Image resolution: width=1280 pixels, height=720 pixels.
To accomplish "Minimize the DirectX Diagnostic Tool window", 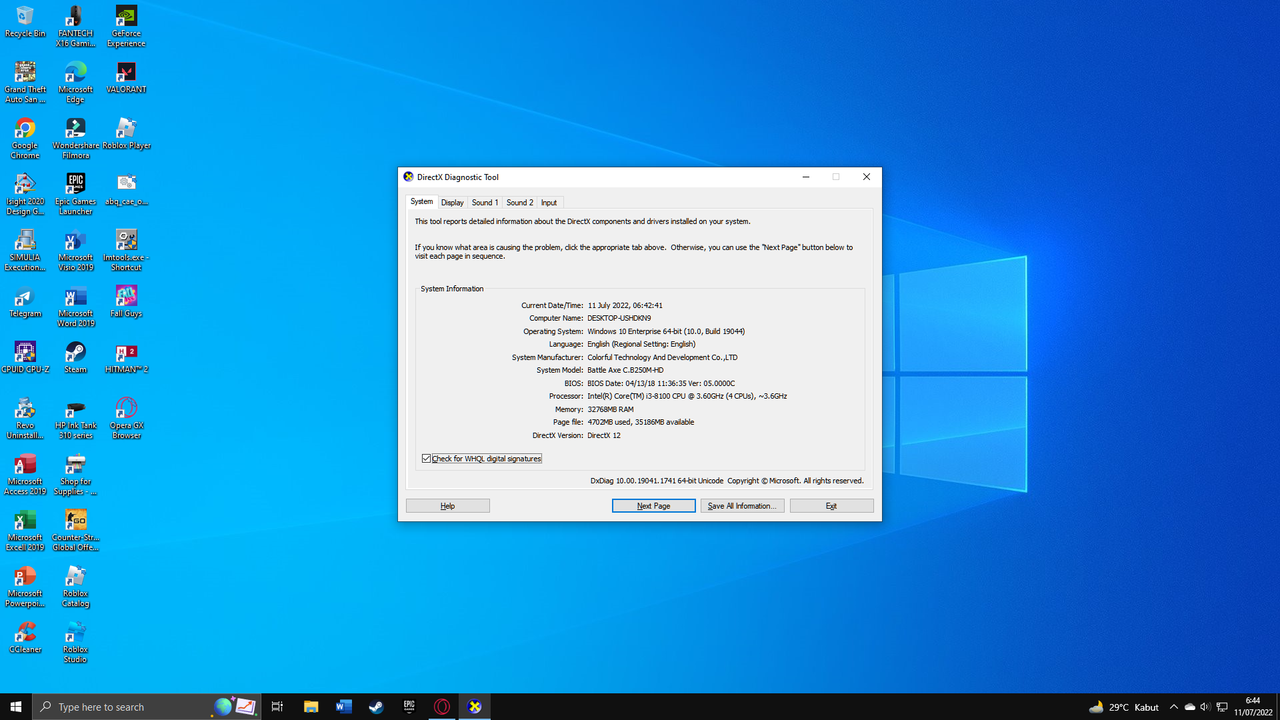I will point(806,177).
